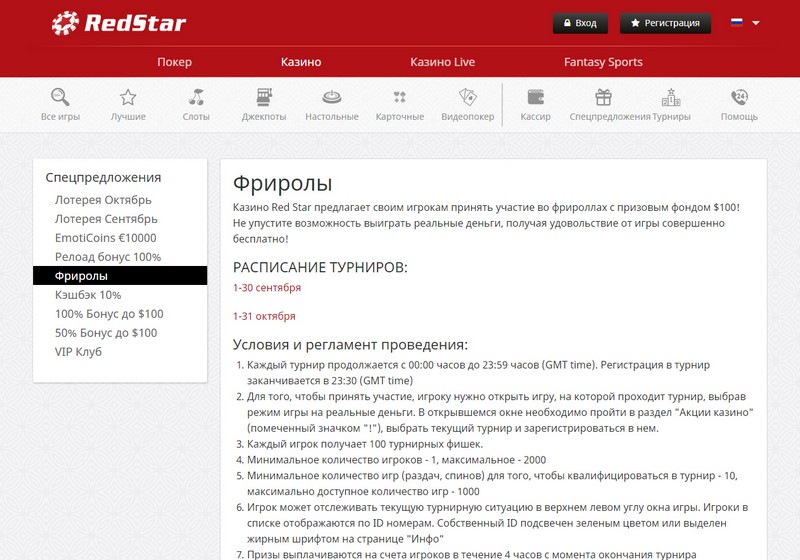The height and width of the screenshot is (560, 800).
Task: Open EmotiCoins €10000 offer
Action: coord(106,238)
